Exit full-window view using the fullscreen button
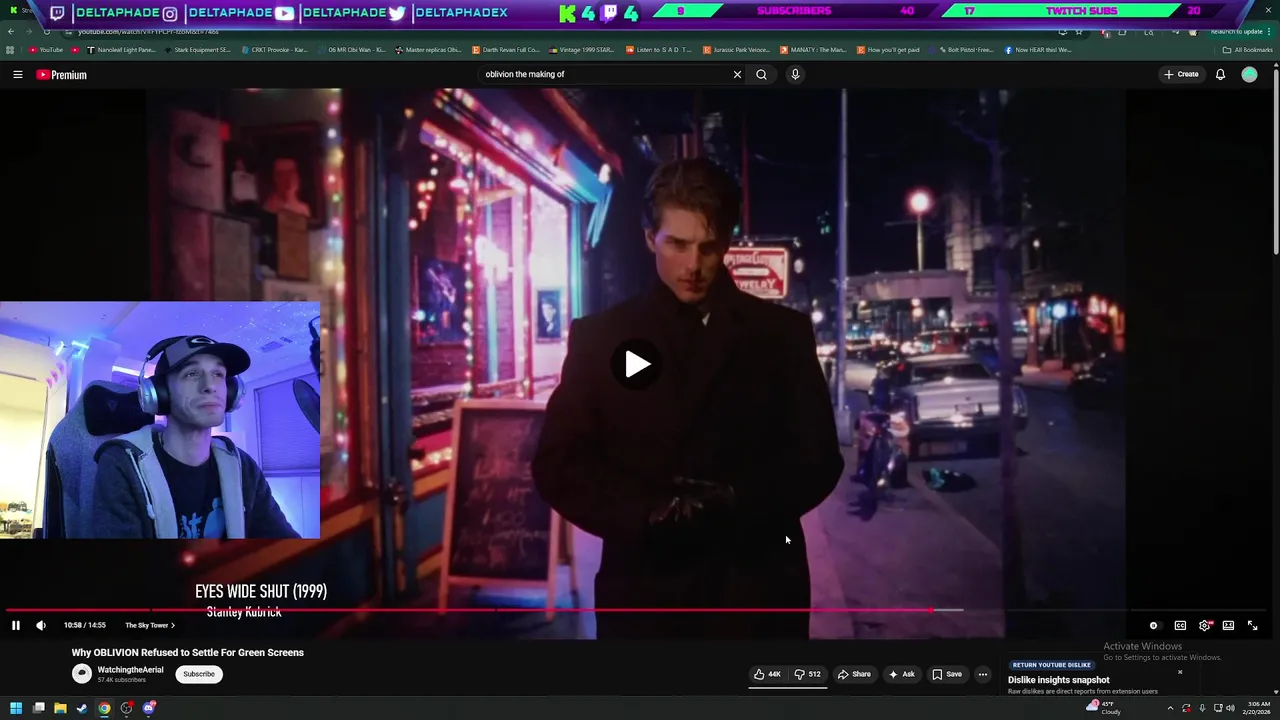1280x720 pixels. pos(1252,625)
